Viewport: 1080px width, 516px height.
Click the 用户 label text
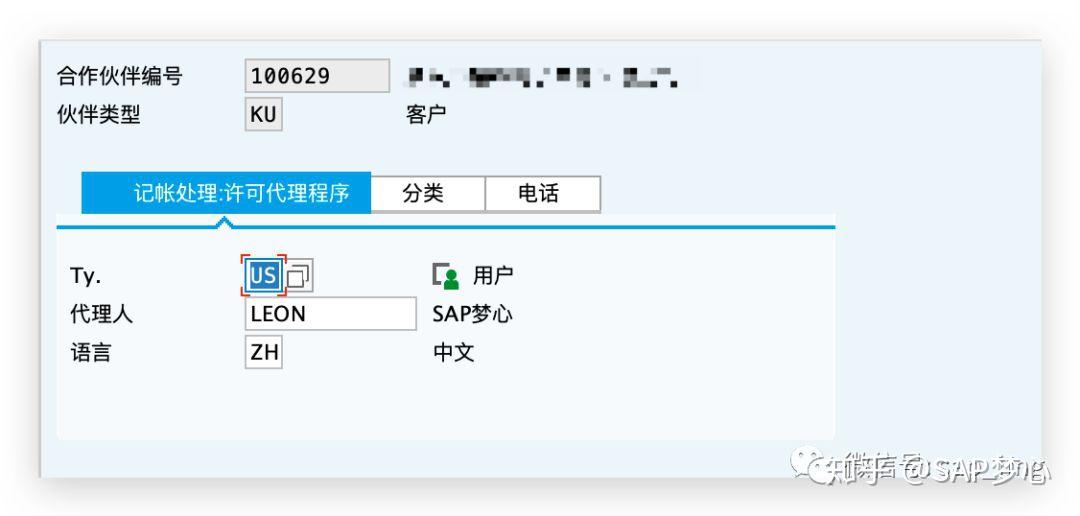click(492, 276)
